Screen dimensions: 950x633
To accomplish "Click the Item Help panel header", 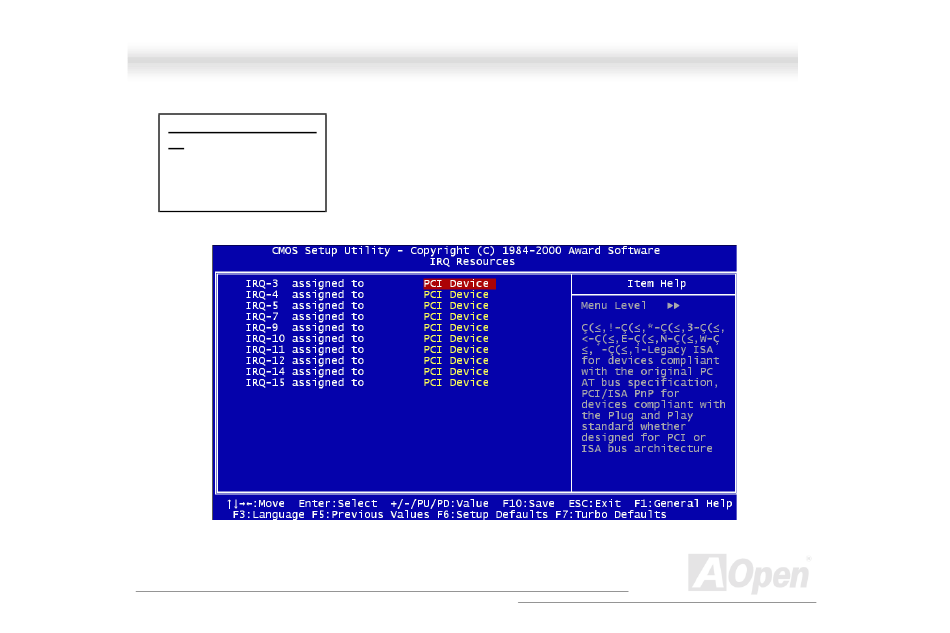I will pyautogui.click(x=656, y=284).
